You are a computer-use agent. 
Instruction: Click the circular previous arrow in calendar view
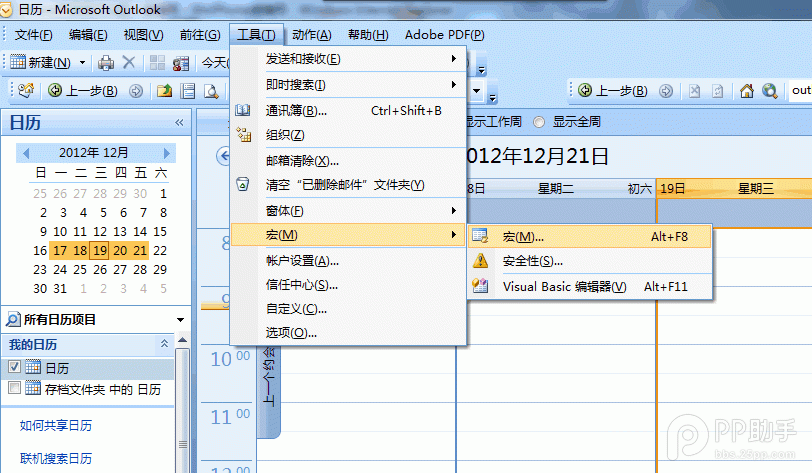coord(224,155)
